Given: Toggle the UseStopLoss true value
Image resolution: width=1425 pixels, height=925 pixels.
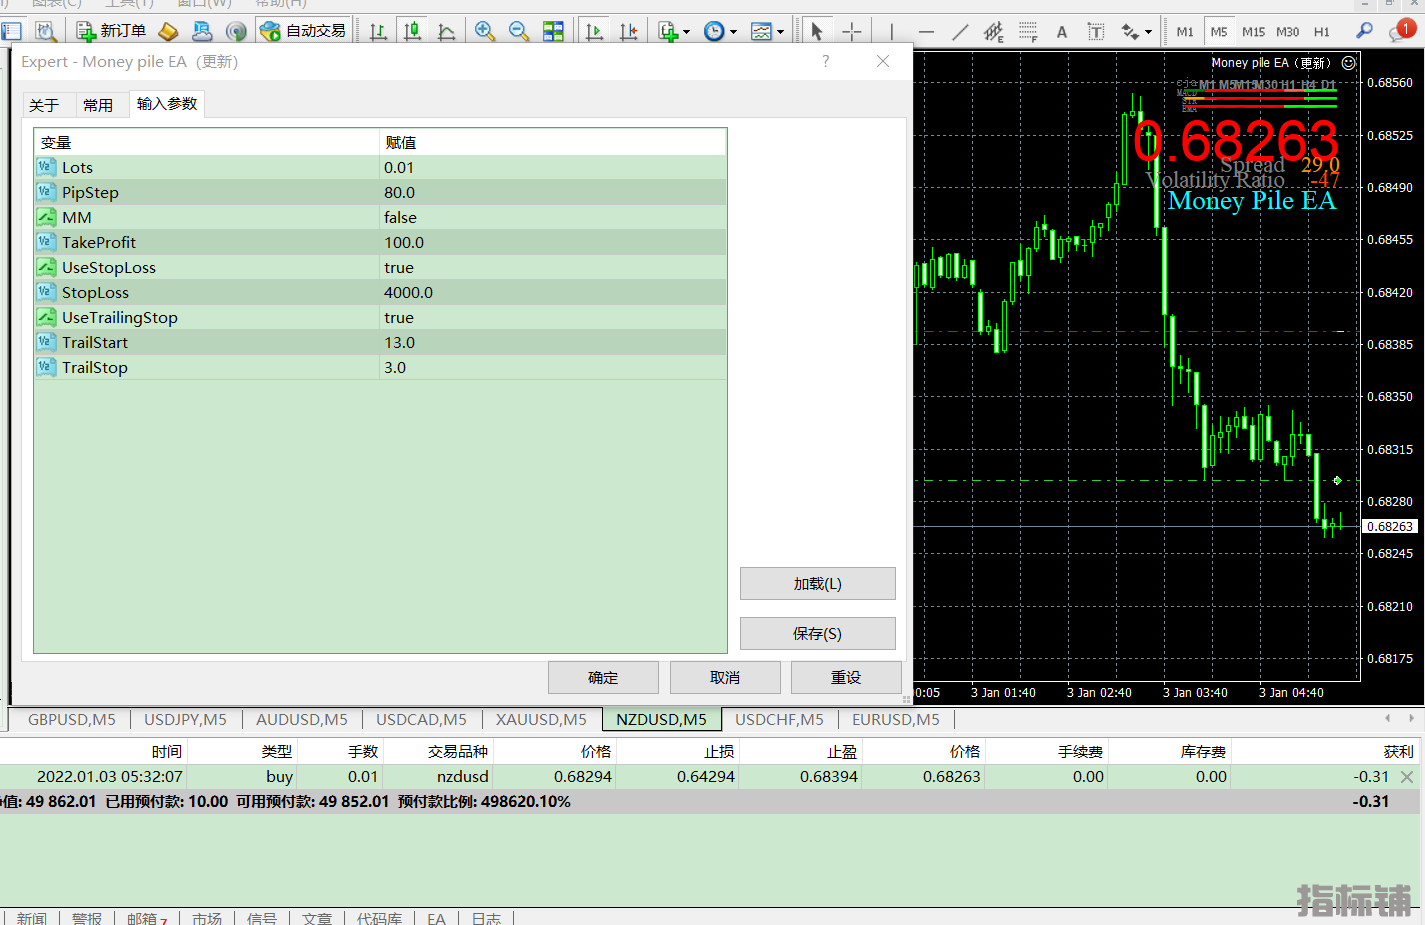Looking at the screenshot, I should click(553, 267).
